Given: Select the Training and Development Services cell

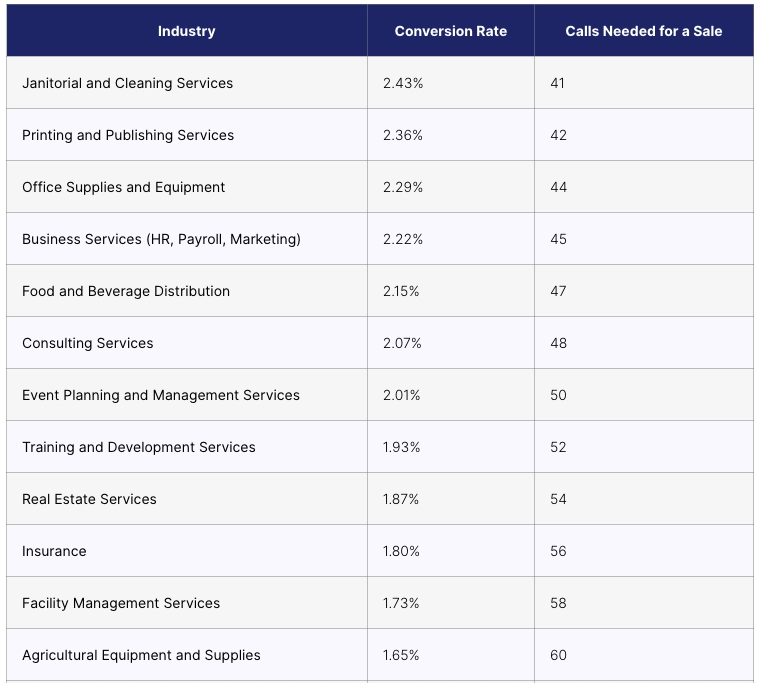Looking at the screenshot, I should pos(139,447).
